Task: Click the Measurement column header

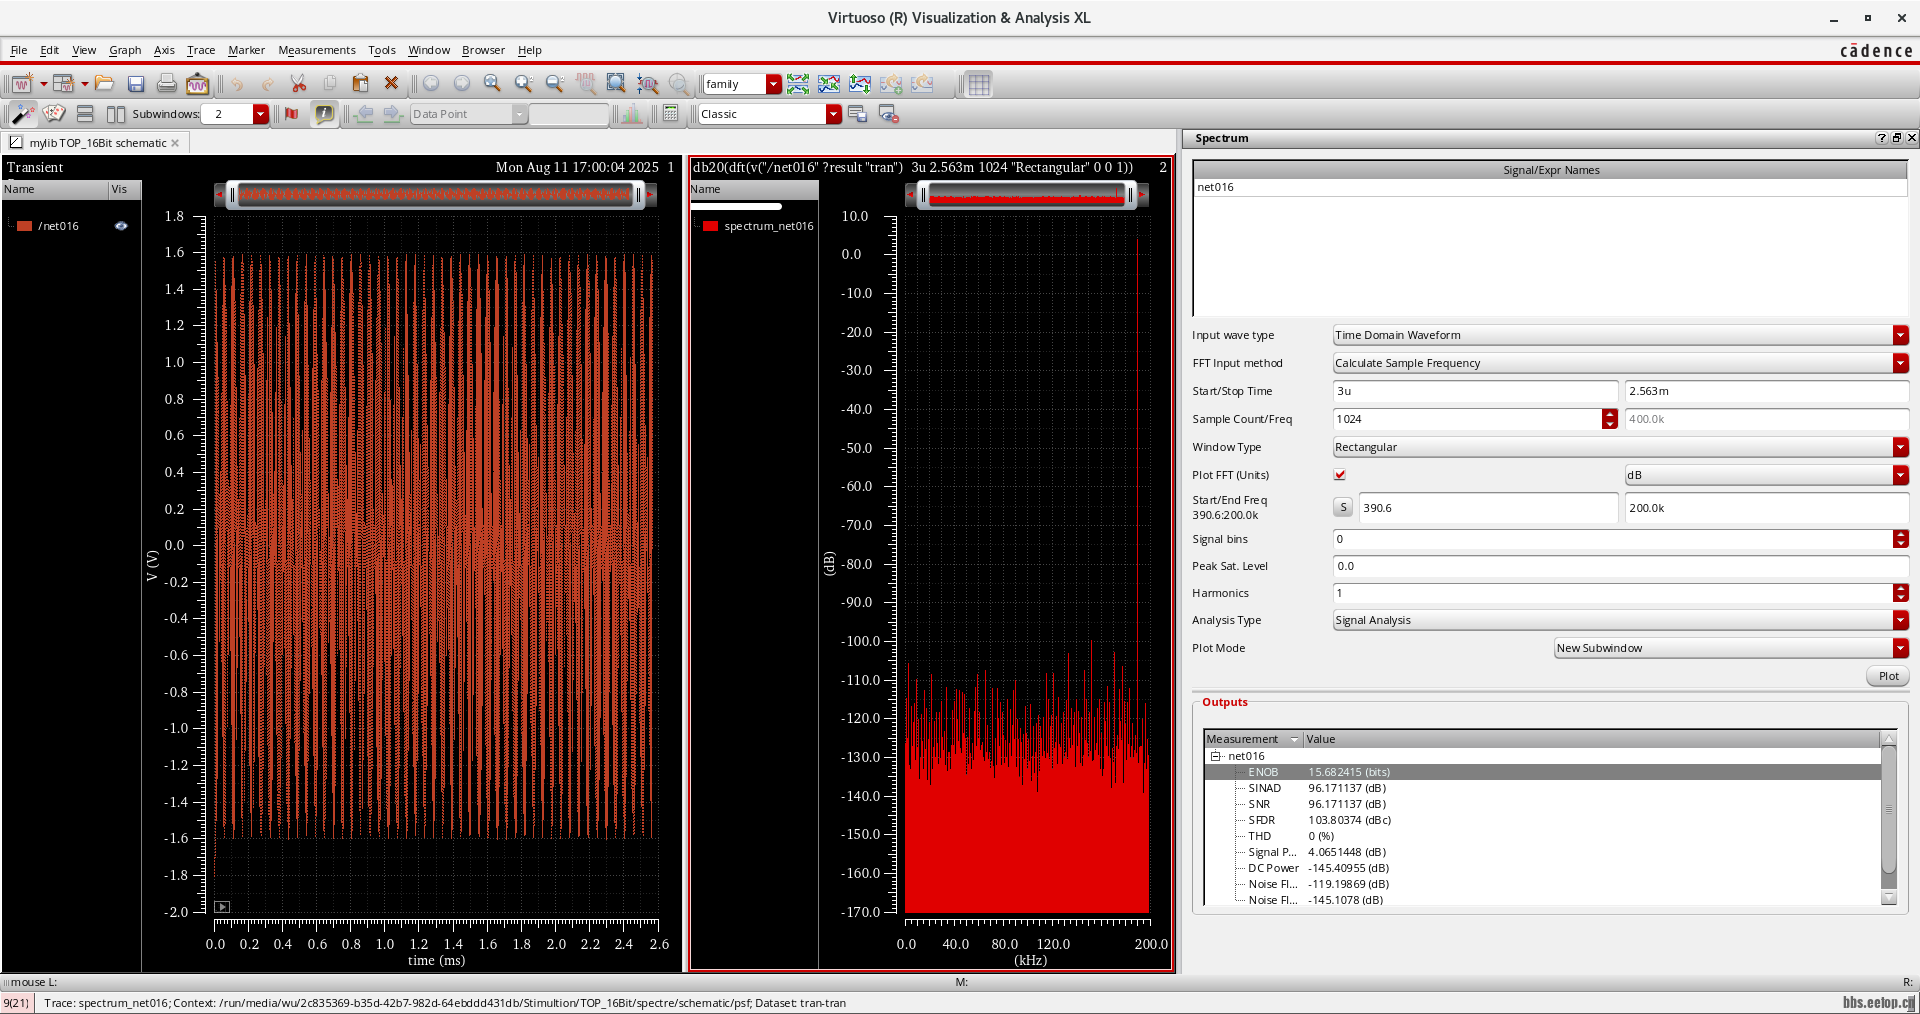Action: 1252,739
